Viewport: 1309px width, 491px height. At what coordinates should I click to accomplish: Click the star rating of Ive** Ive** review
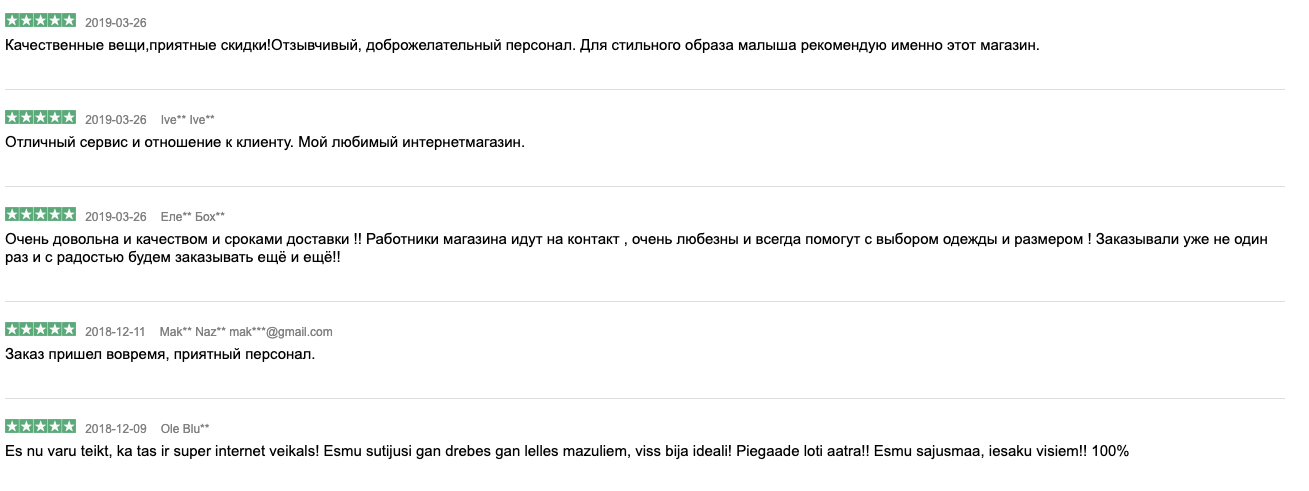(40, 118)
